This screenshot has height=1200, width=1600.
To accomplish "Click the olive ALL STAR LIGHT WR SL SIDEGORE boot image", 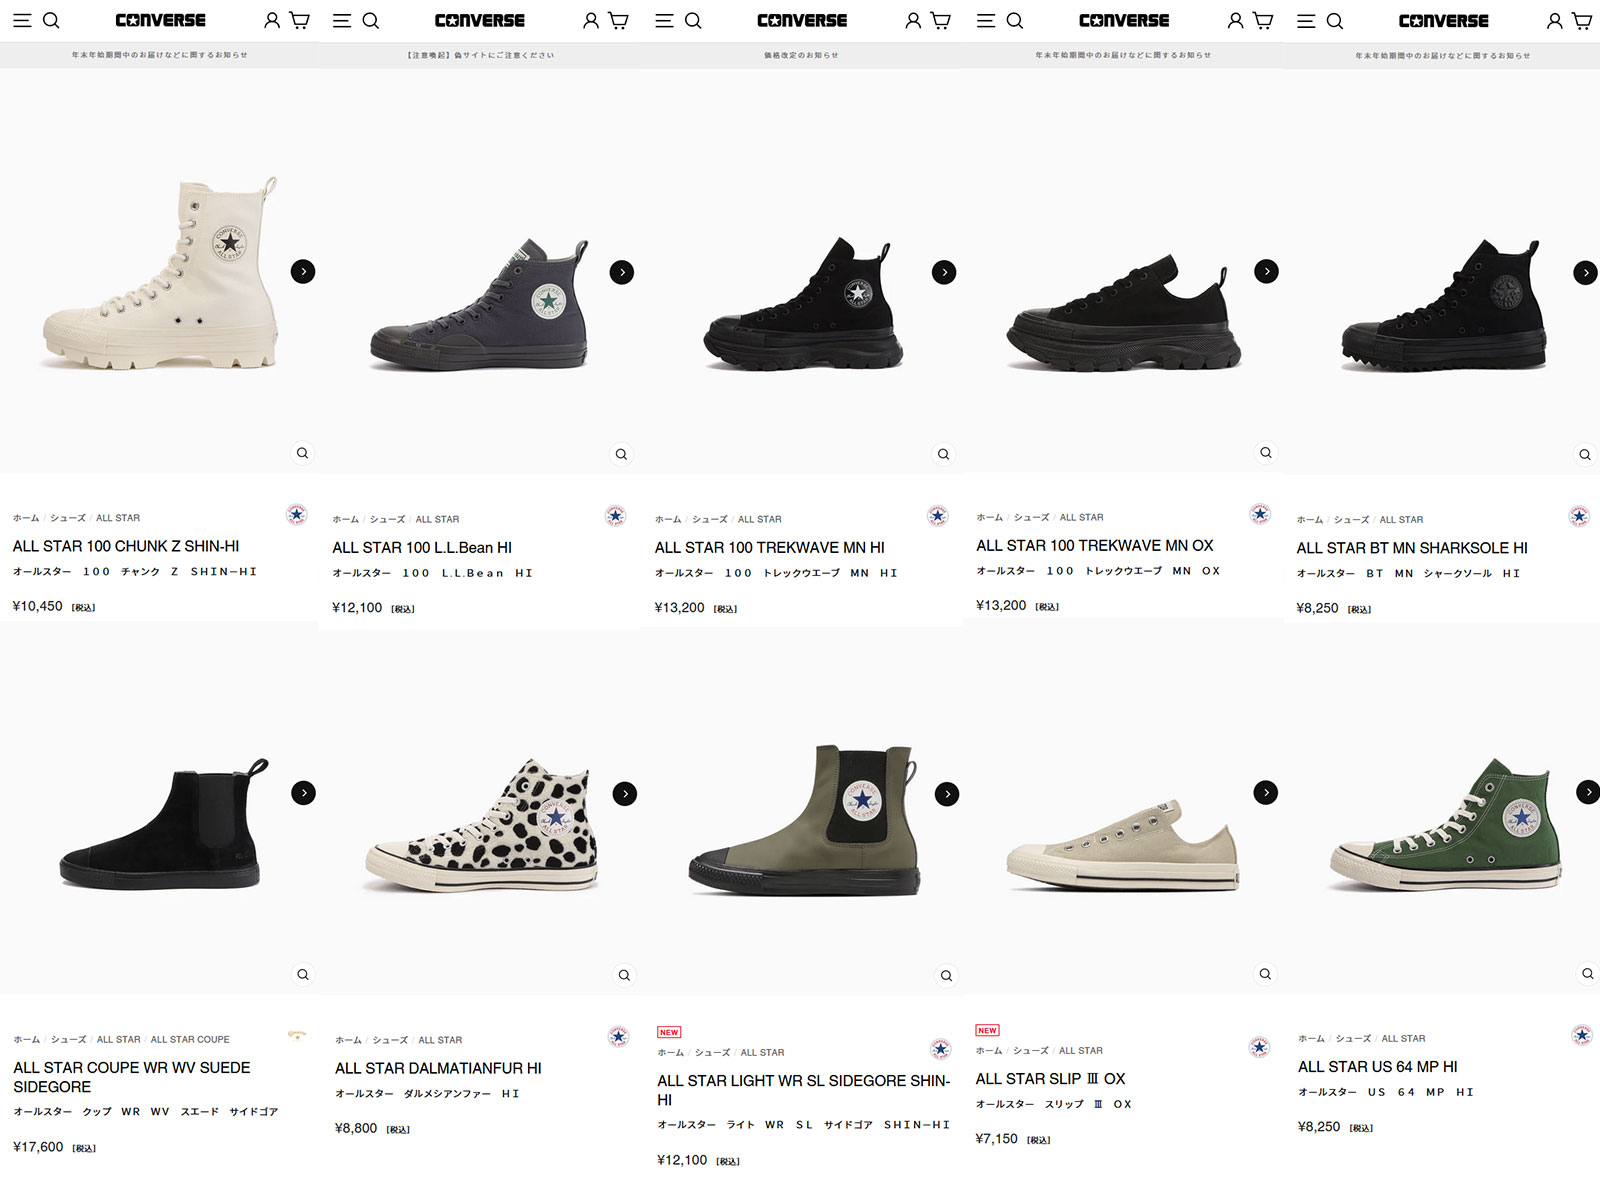I will click(805, 820).
